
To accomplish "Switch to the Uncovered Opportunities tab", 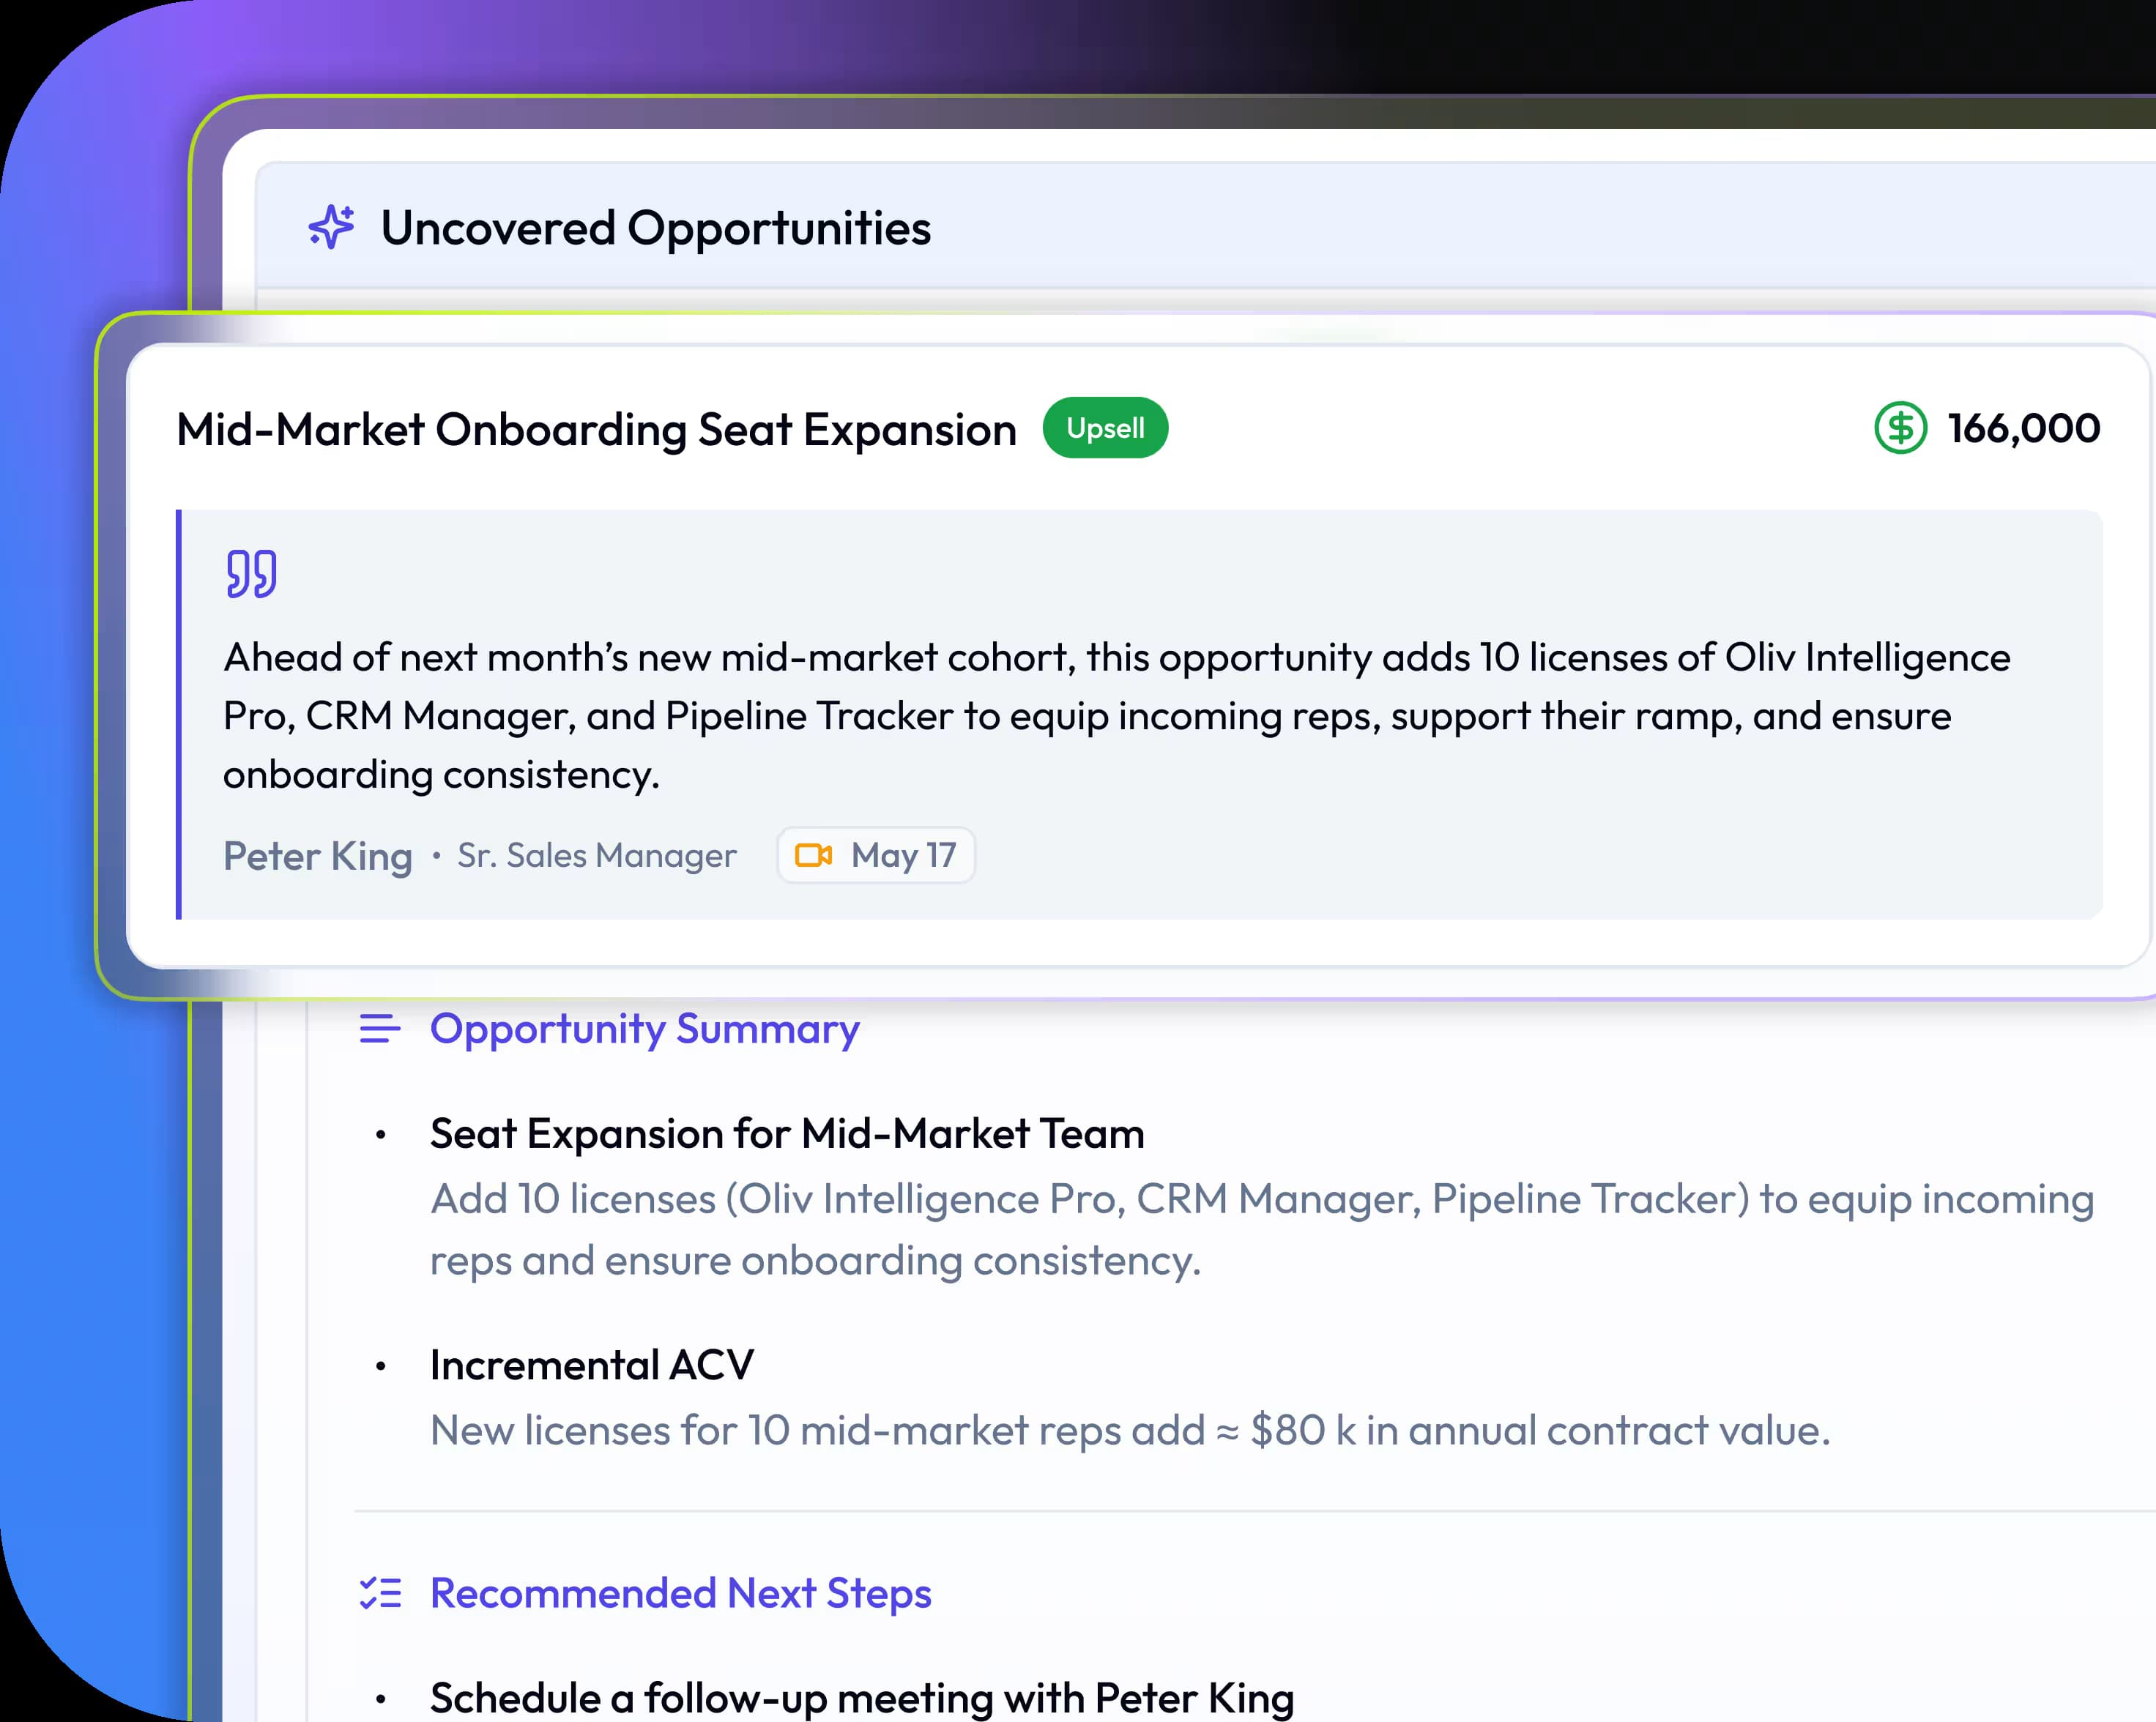I will tap(655, 228).
